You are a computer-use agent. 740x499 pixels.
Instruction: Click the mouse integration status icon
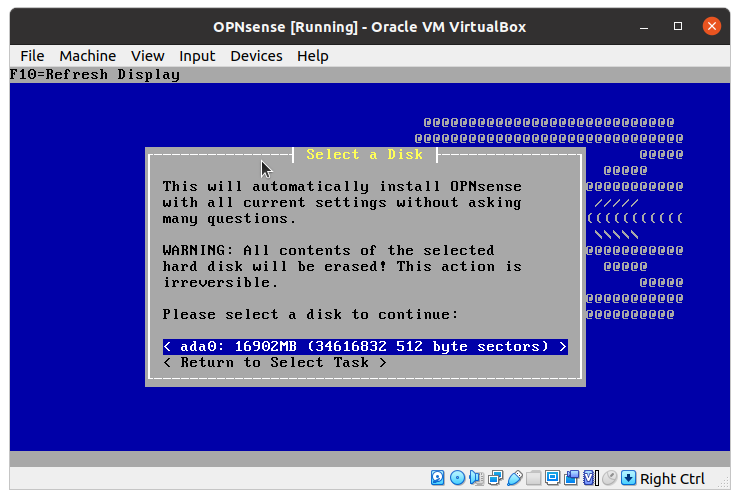pyautogui.click(x=609, y=478)
